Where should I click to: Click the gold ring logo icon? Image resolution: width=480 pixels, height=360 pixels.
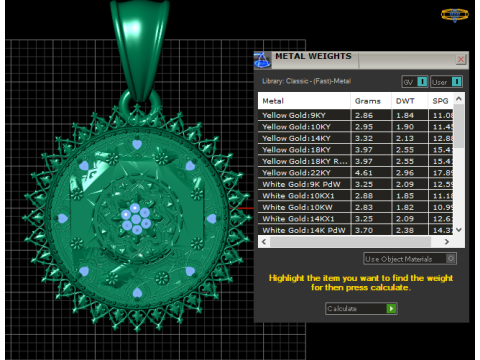click(x=455, y=15)
